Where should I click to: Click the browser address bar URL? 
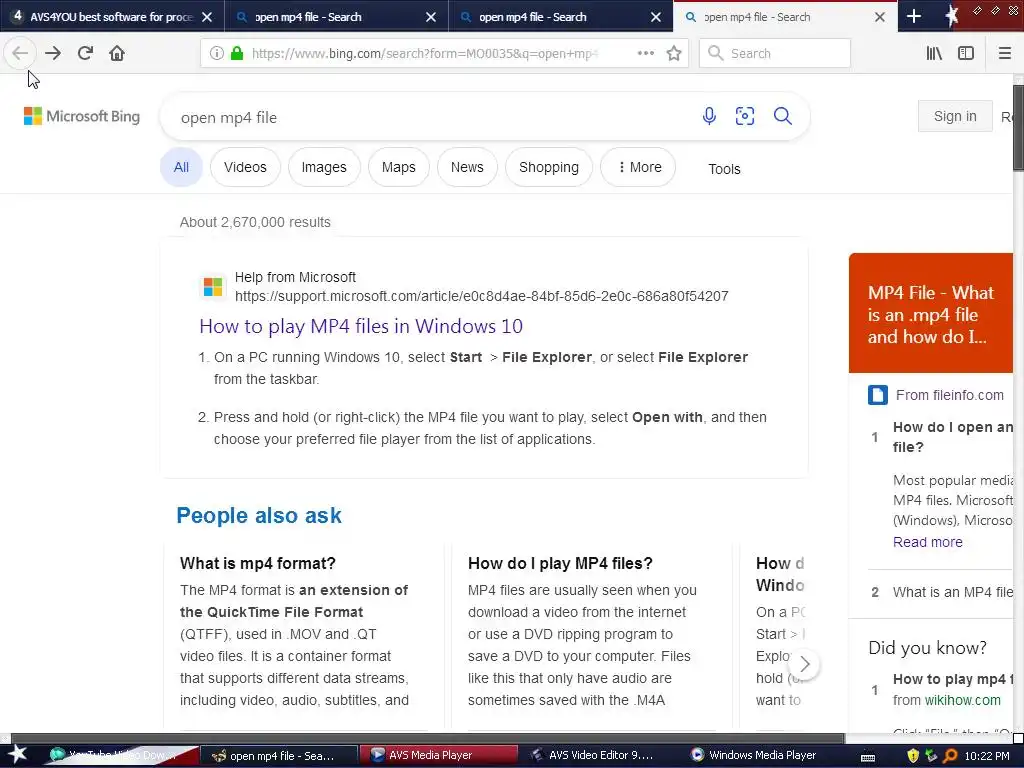[x=424, y=54]
